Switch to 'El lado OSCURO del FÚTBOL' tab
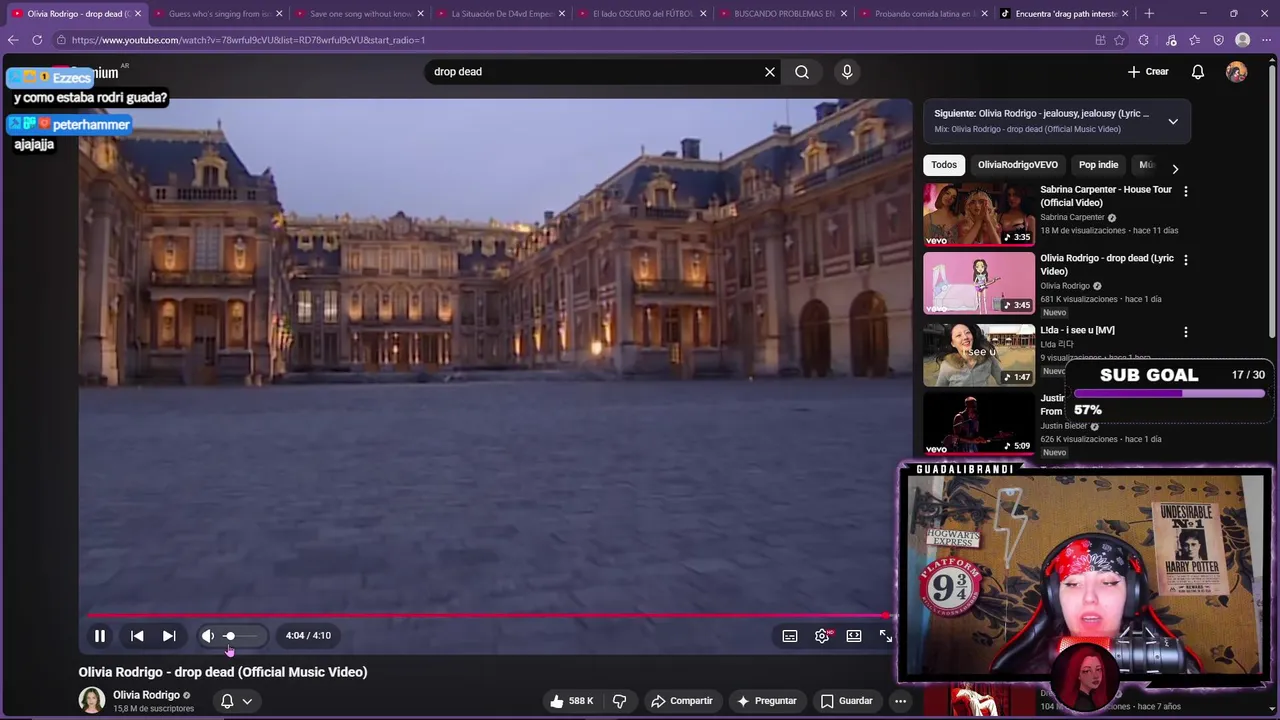 pos(642,14)
